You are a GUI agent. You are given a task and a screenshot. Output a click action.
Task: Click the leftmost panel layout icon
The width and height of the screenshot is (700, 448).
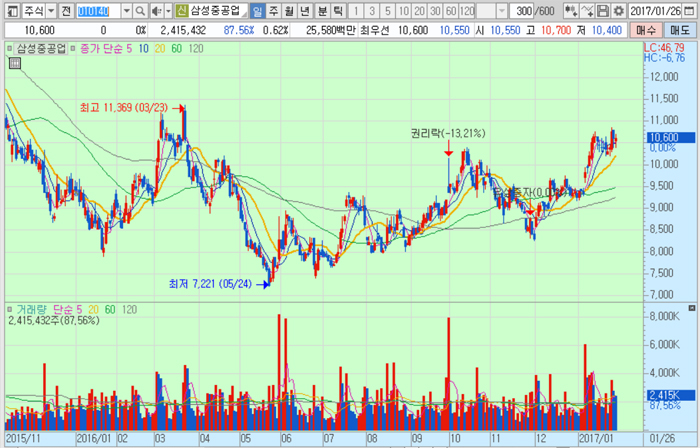pos(10,11)
